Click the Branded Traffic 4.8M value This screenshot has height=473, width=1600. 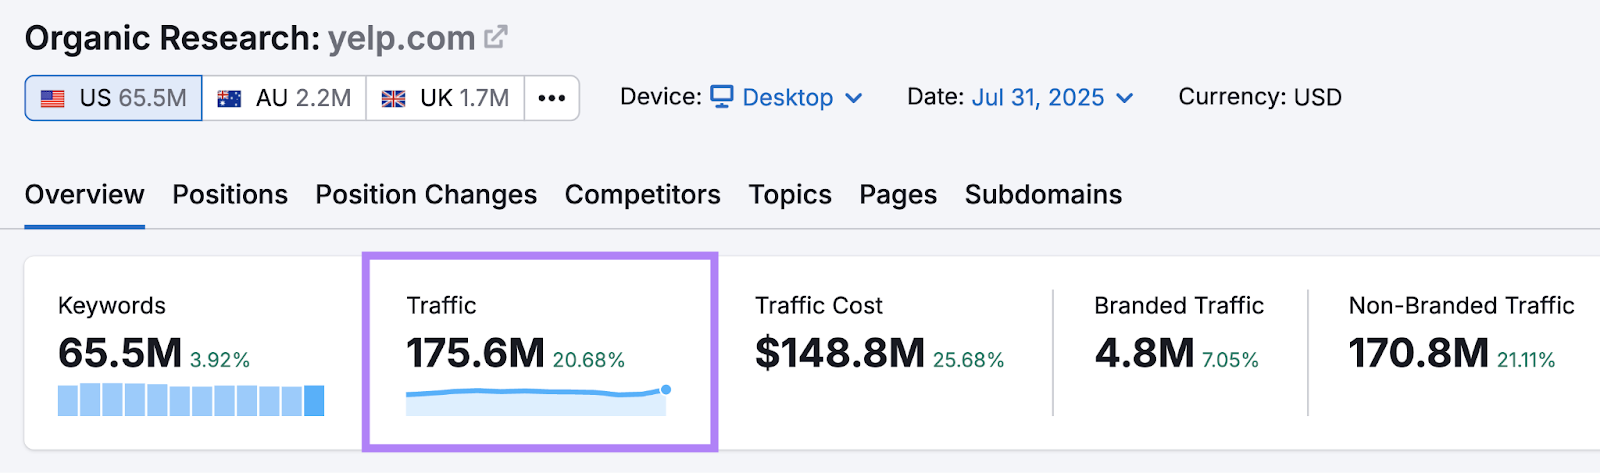coord(1145,353)
